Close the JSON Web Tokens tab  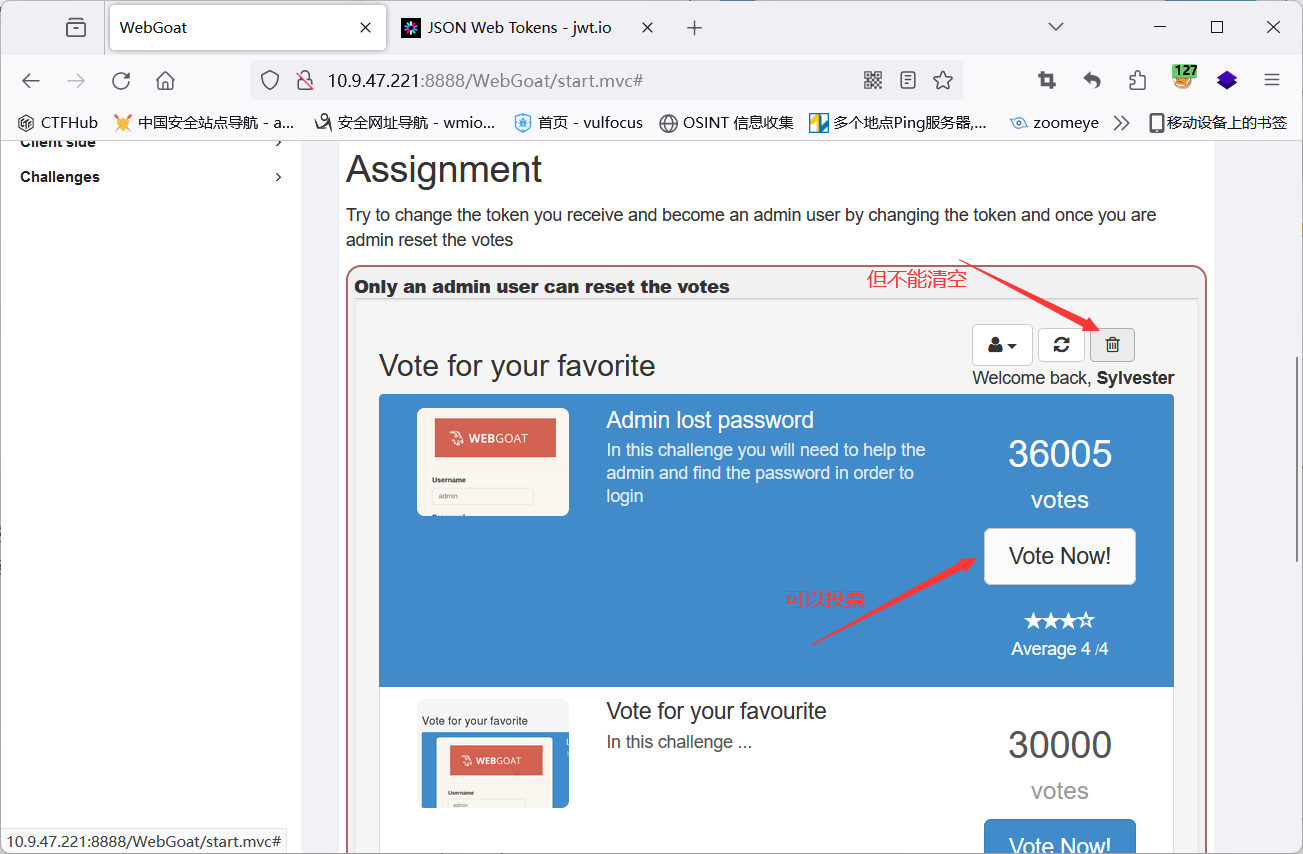[x=647, y=28]
